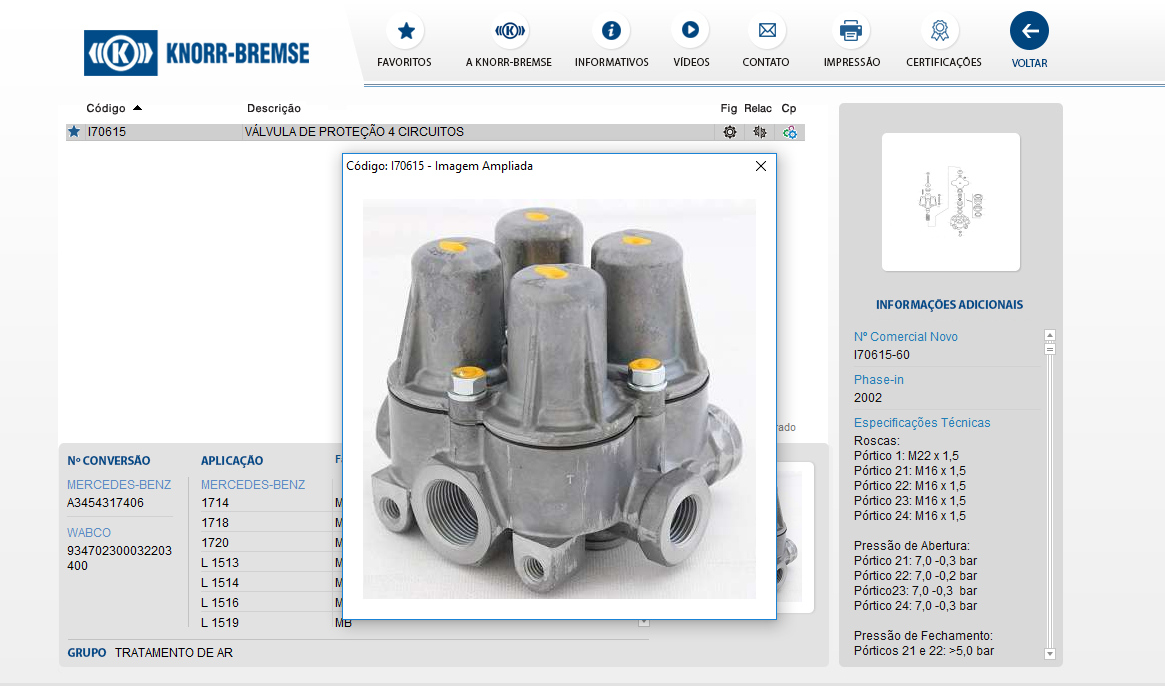Click the Impressão printer icon
Viewport: 1165px width, 687px height.
851,31
